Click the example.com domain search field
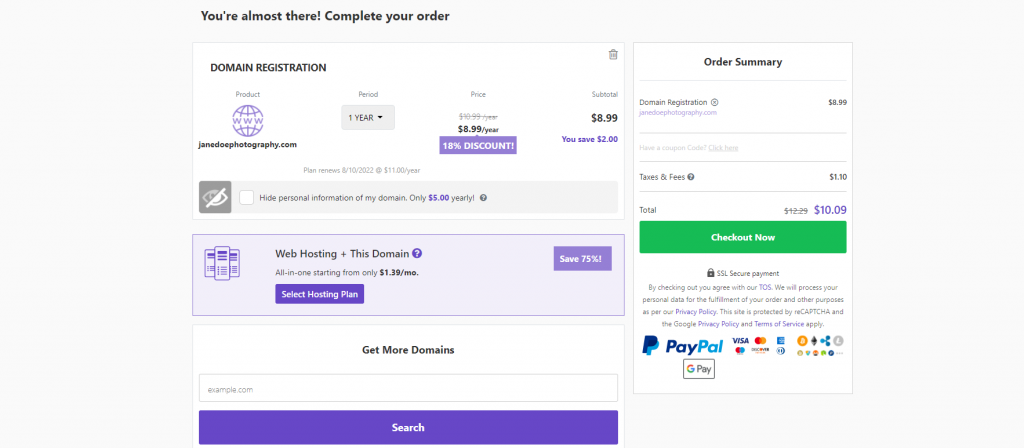 pyautogui.click(x=408, y=388)
